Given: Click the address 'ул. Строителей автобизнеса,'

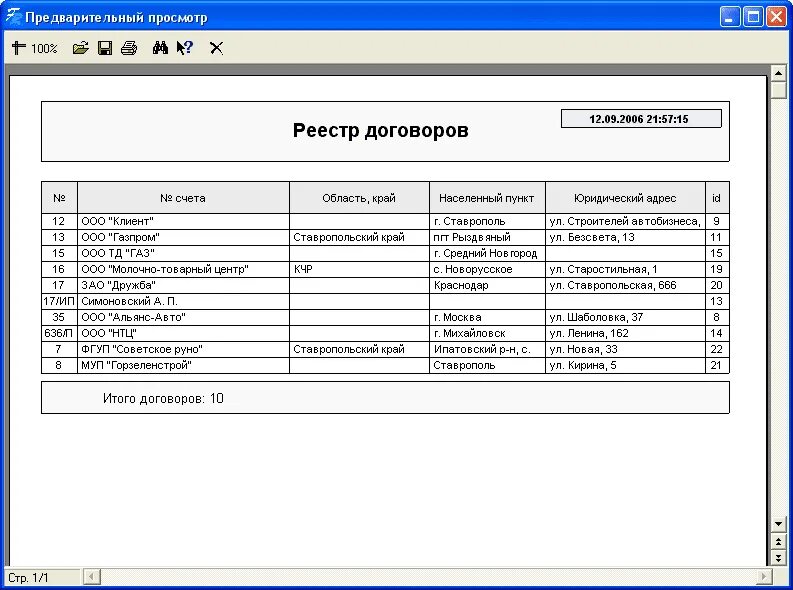Looking at the screenshot, I should (625, 221).
